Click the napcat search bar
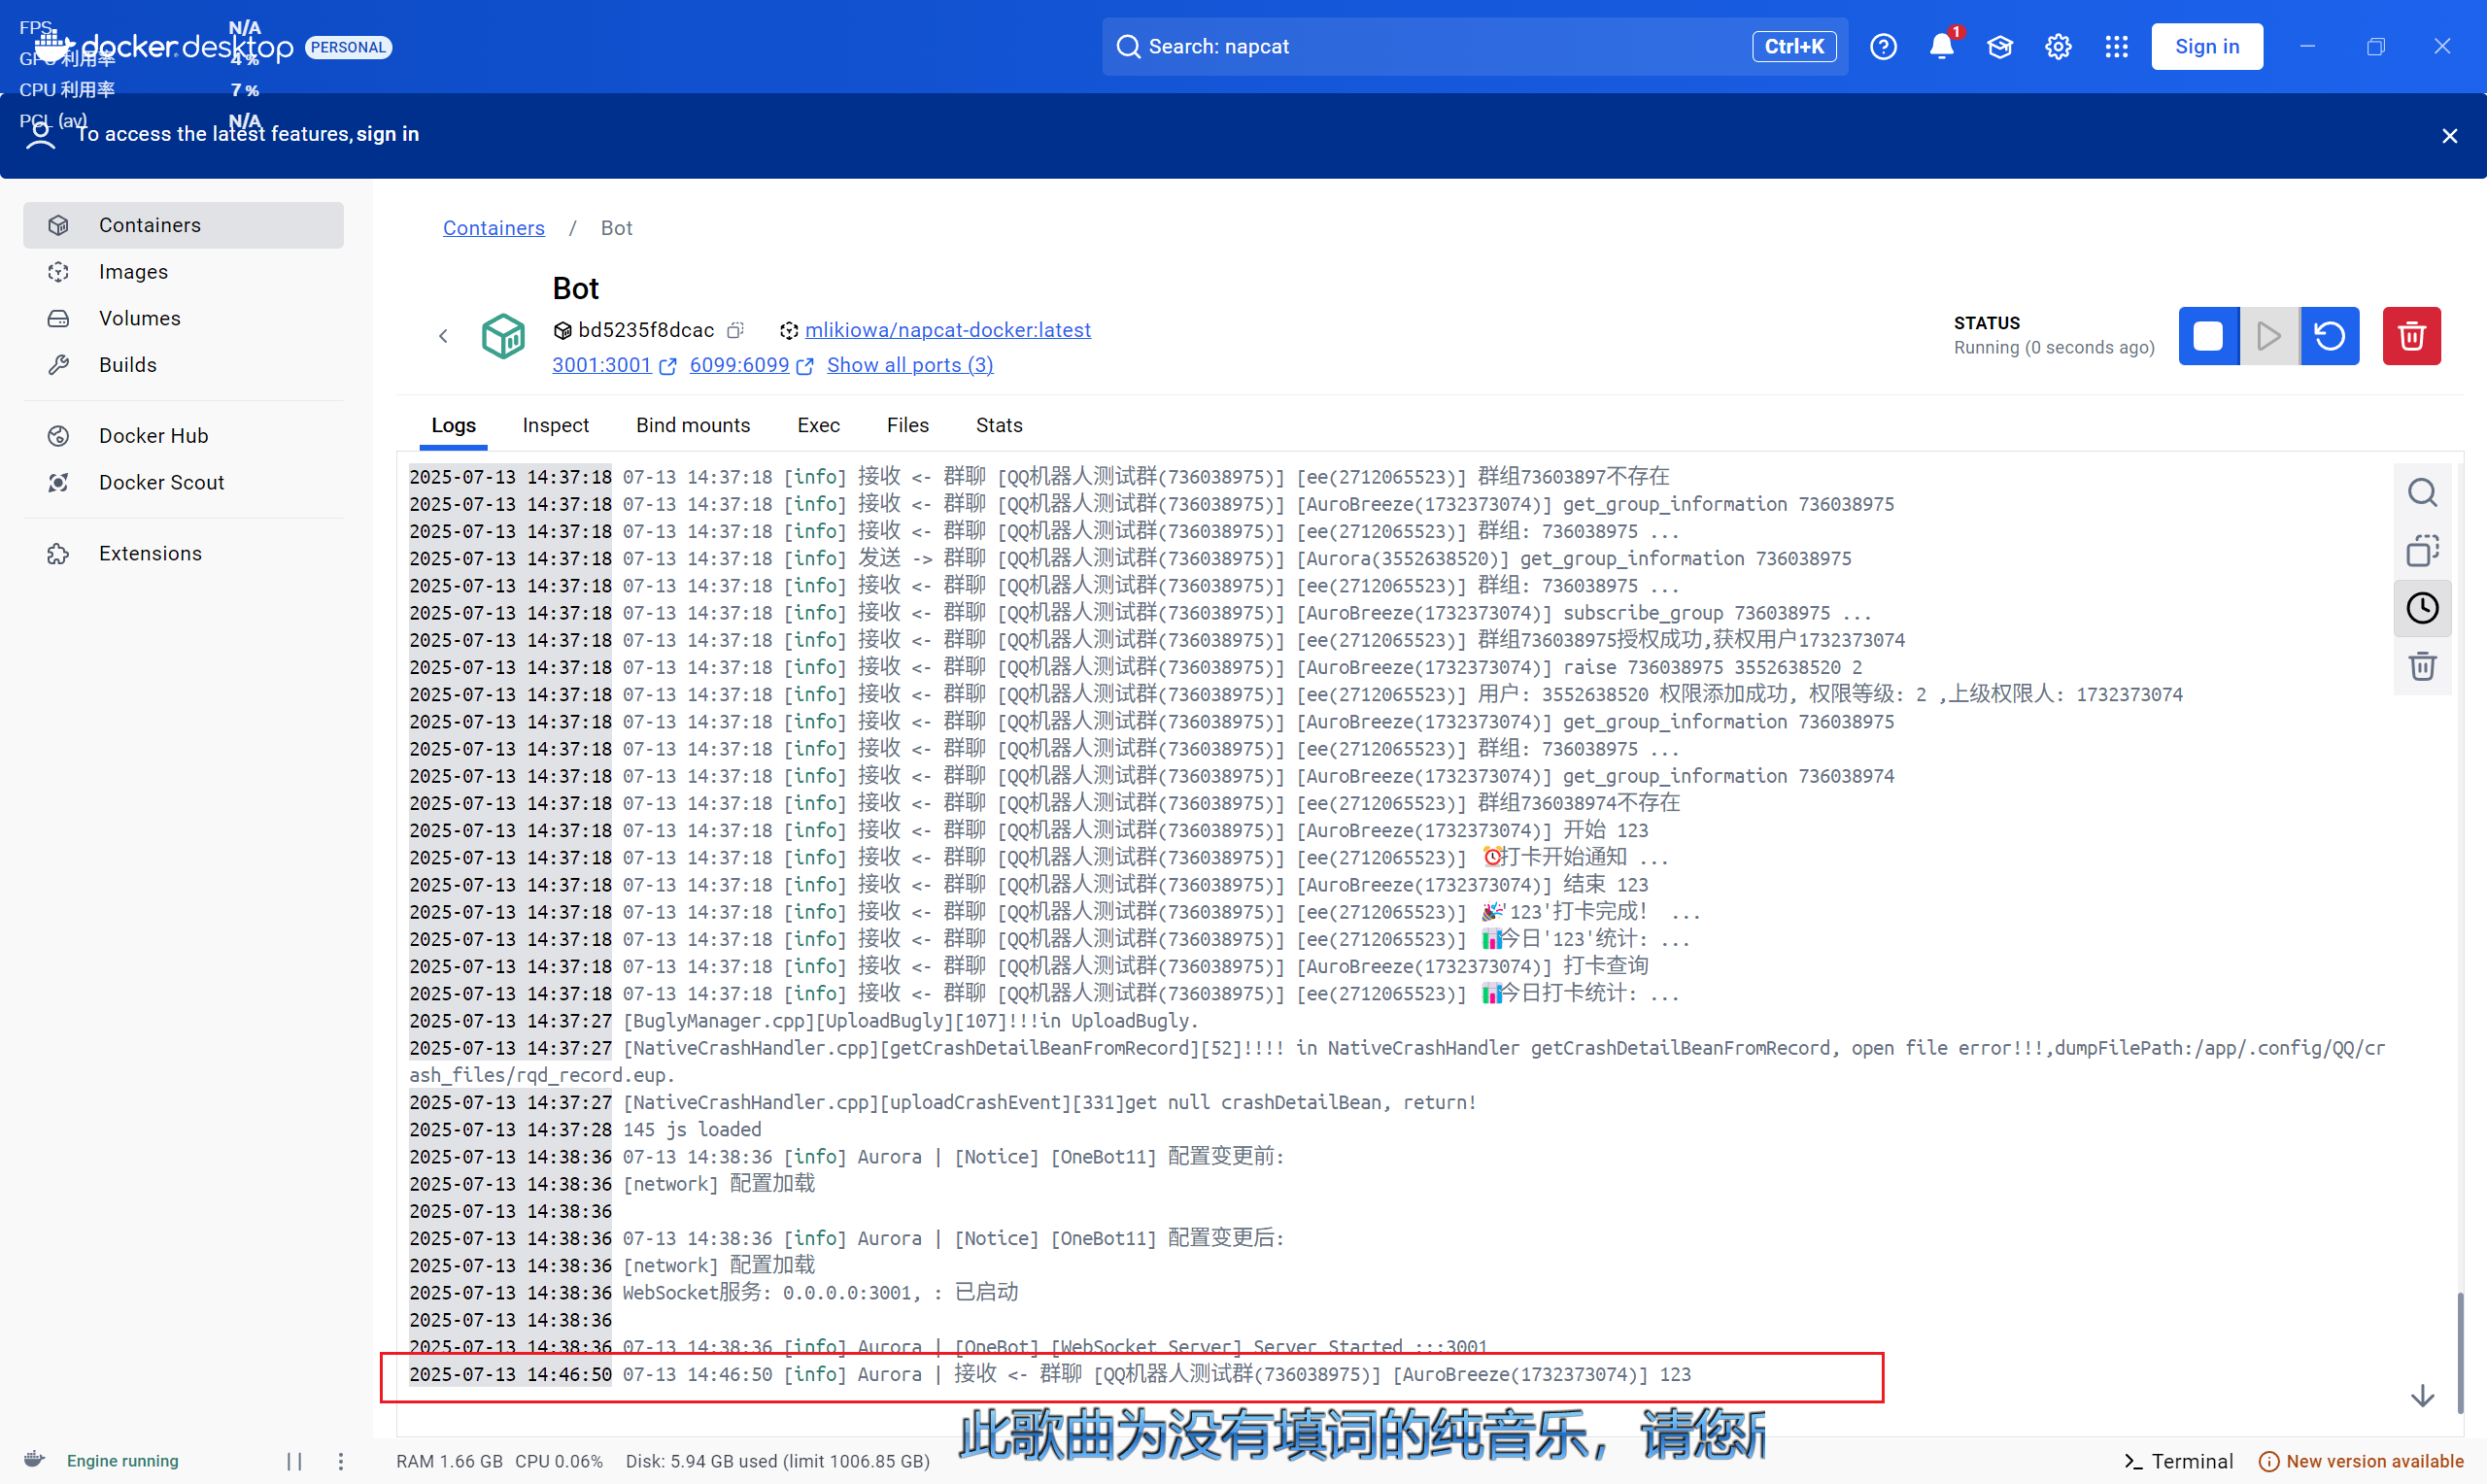The image size is (2487, 1484). pyautogui.click(x=1400, y=46)
